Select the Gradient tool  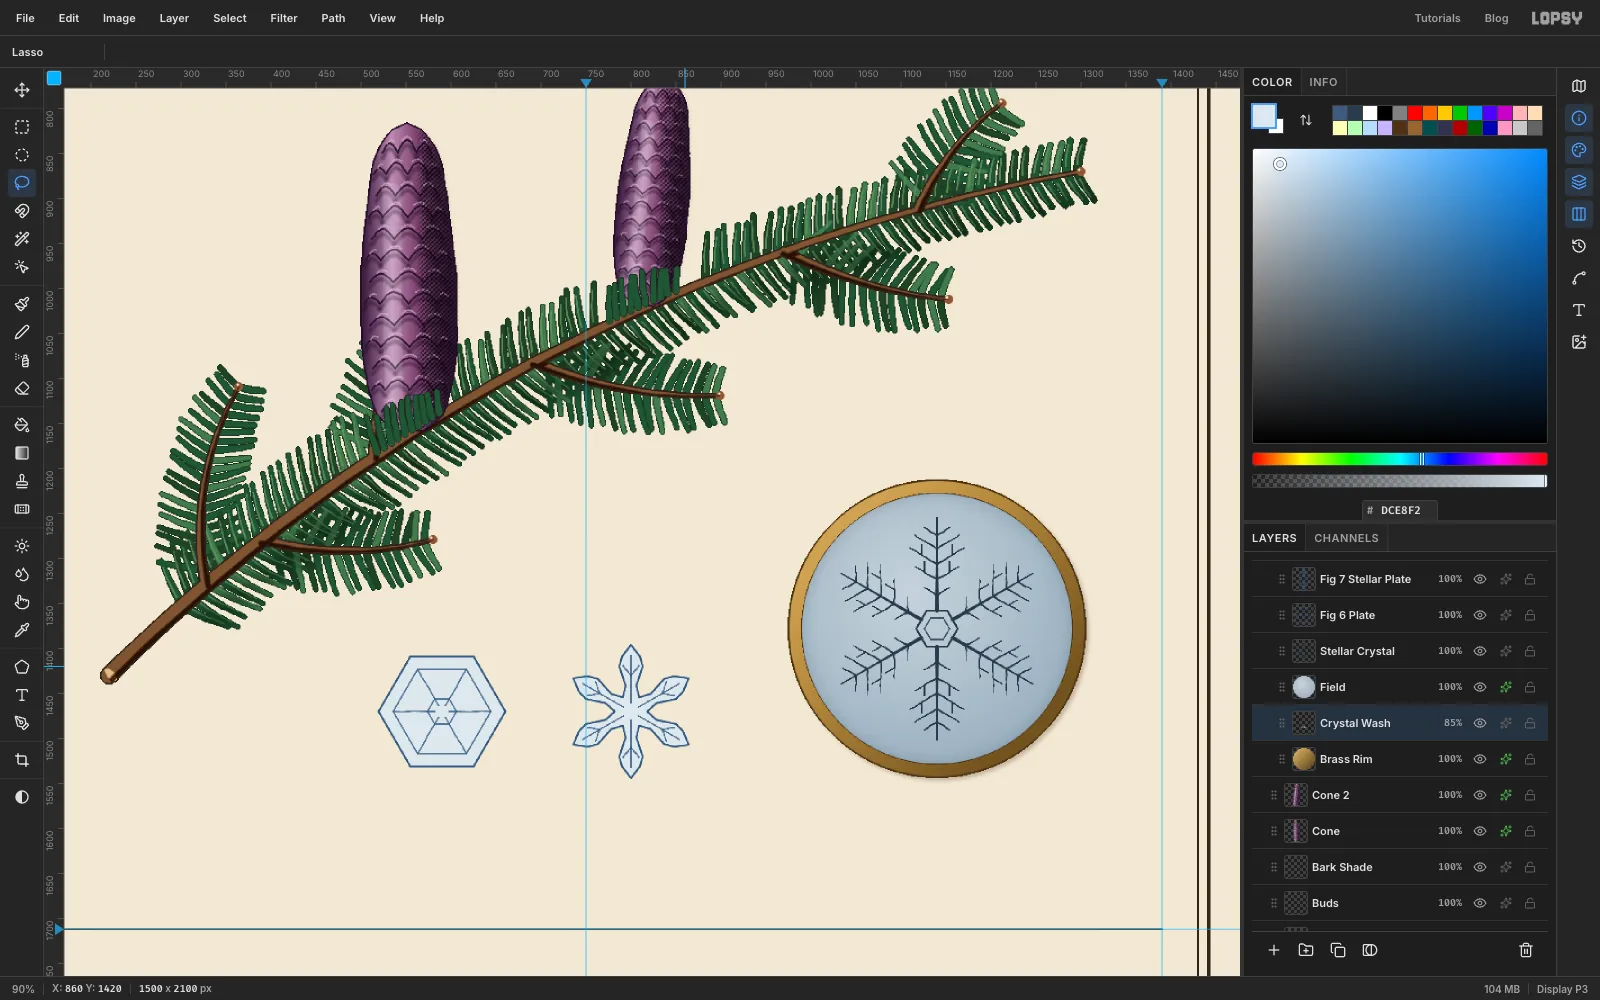[22, 453]
